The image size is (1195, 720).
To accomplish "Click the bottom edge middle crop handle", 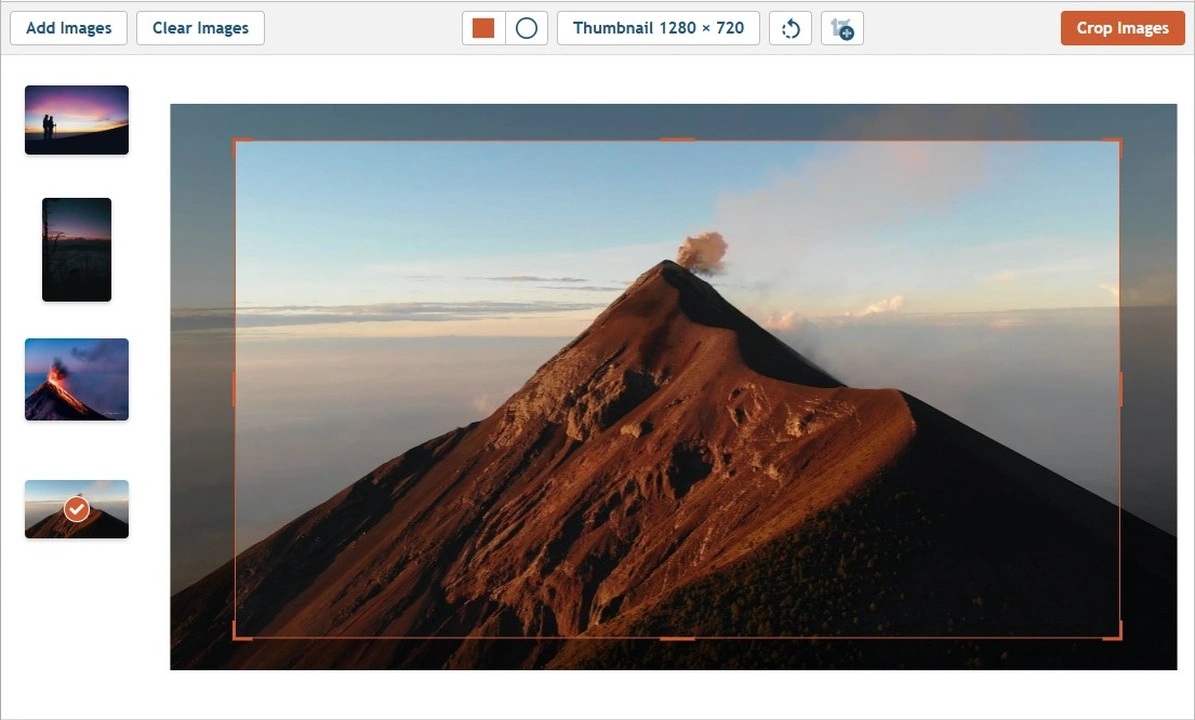I will tap(677, 637).
